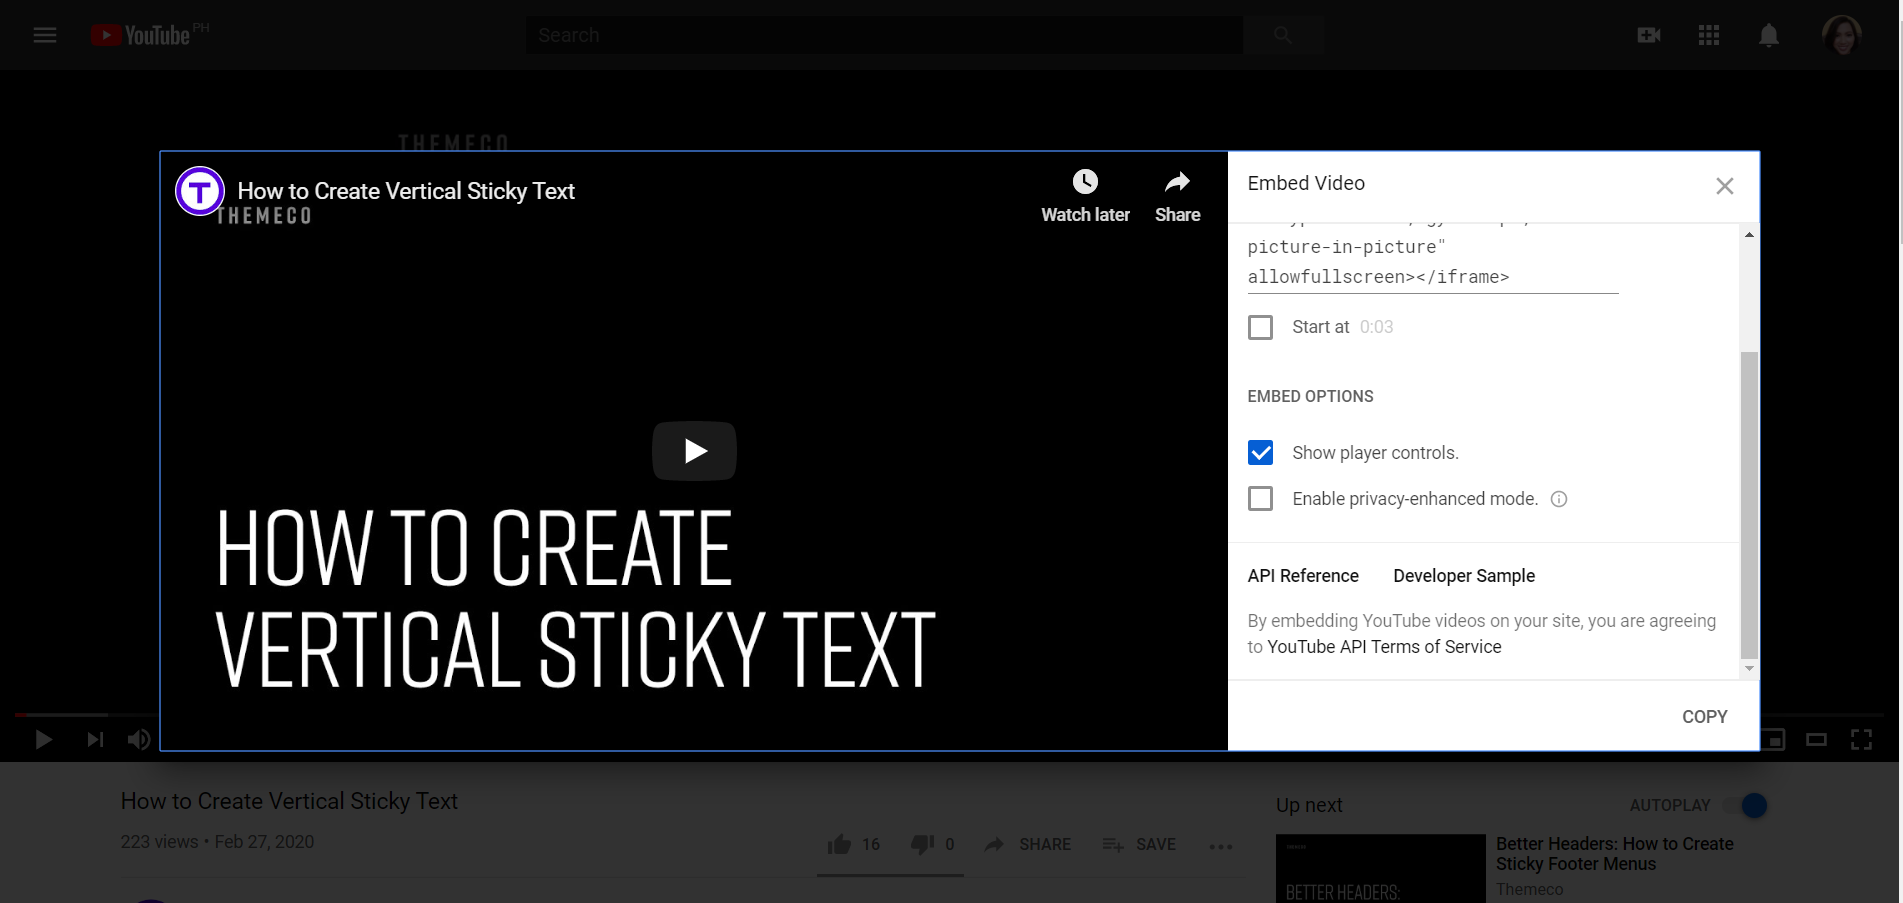Viewport: 1903px width, 903px height.
Task: Play the embed preview video
Action: pyautogui.click(x=694, y=451)
